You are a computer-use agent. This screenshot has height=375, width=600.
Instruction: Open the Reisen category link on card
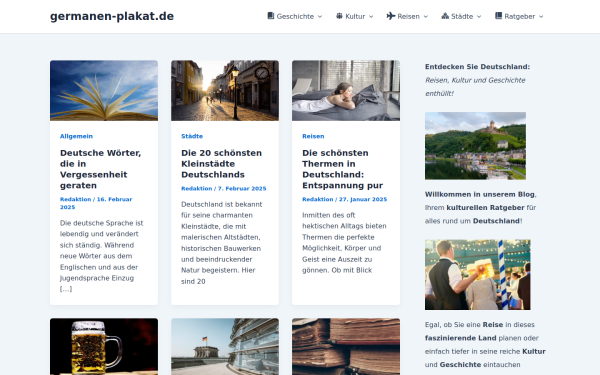pyautogui.click(x=313, y=136)
